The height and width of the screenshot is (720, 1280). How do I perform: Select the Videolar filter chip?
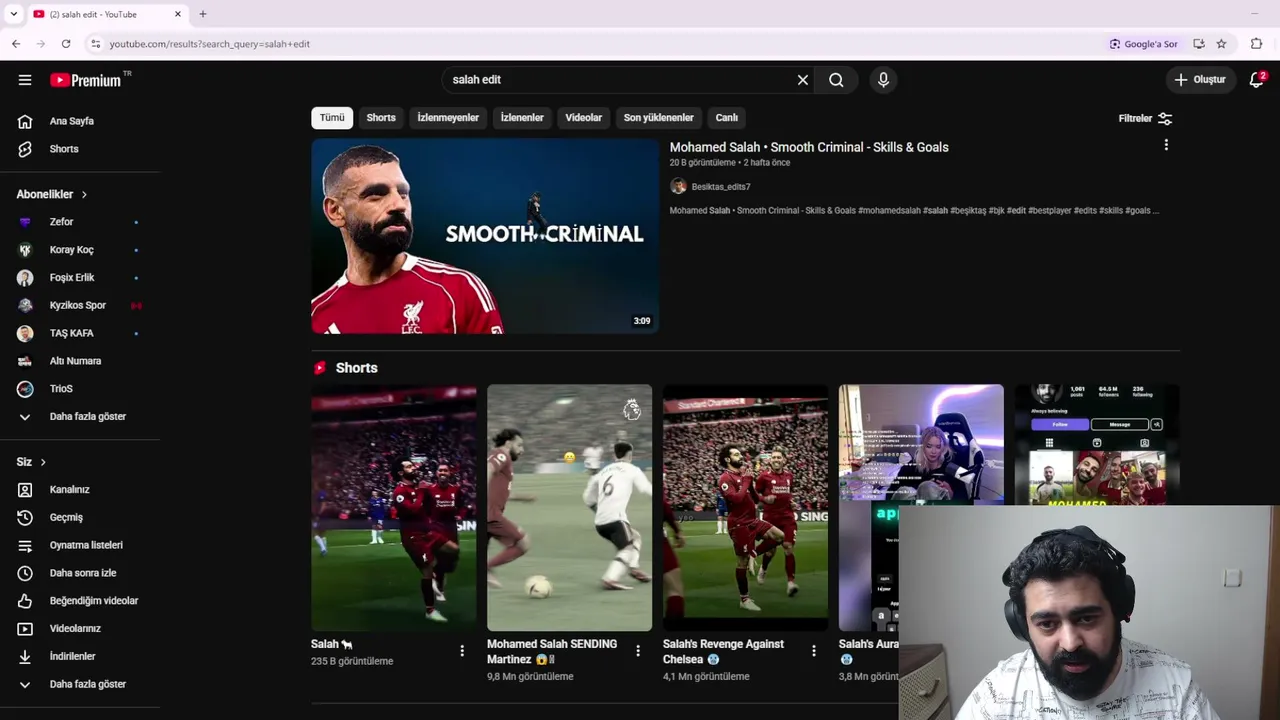[x=583, y=118]
